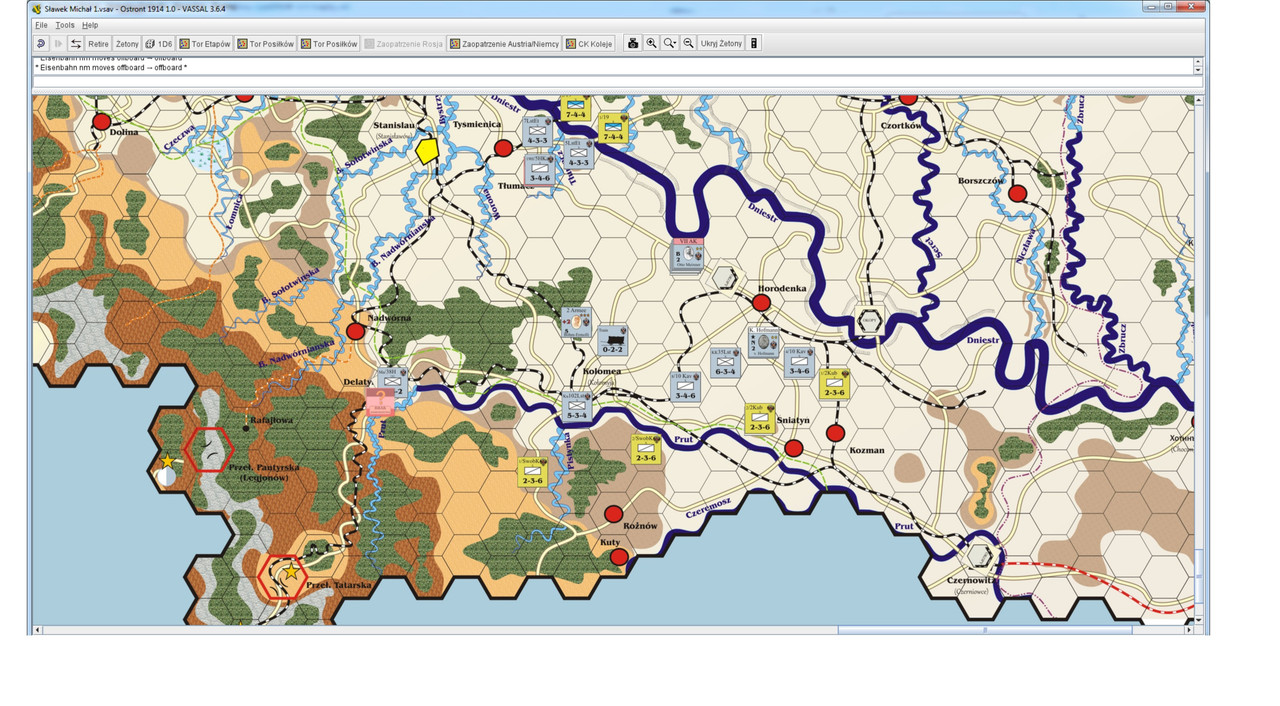
Task: Click the Zetony pieces button
Action: (127, 44)
